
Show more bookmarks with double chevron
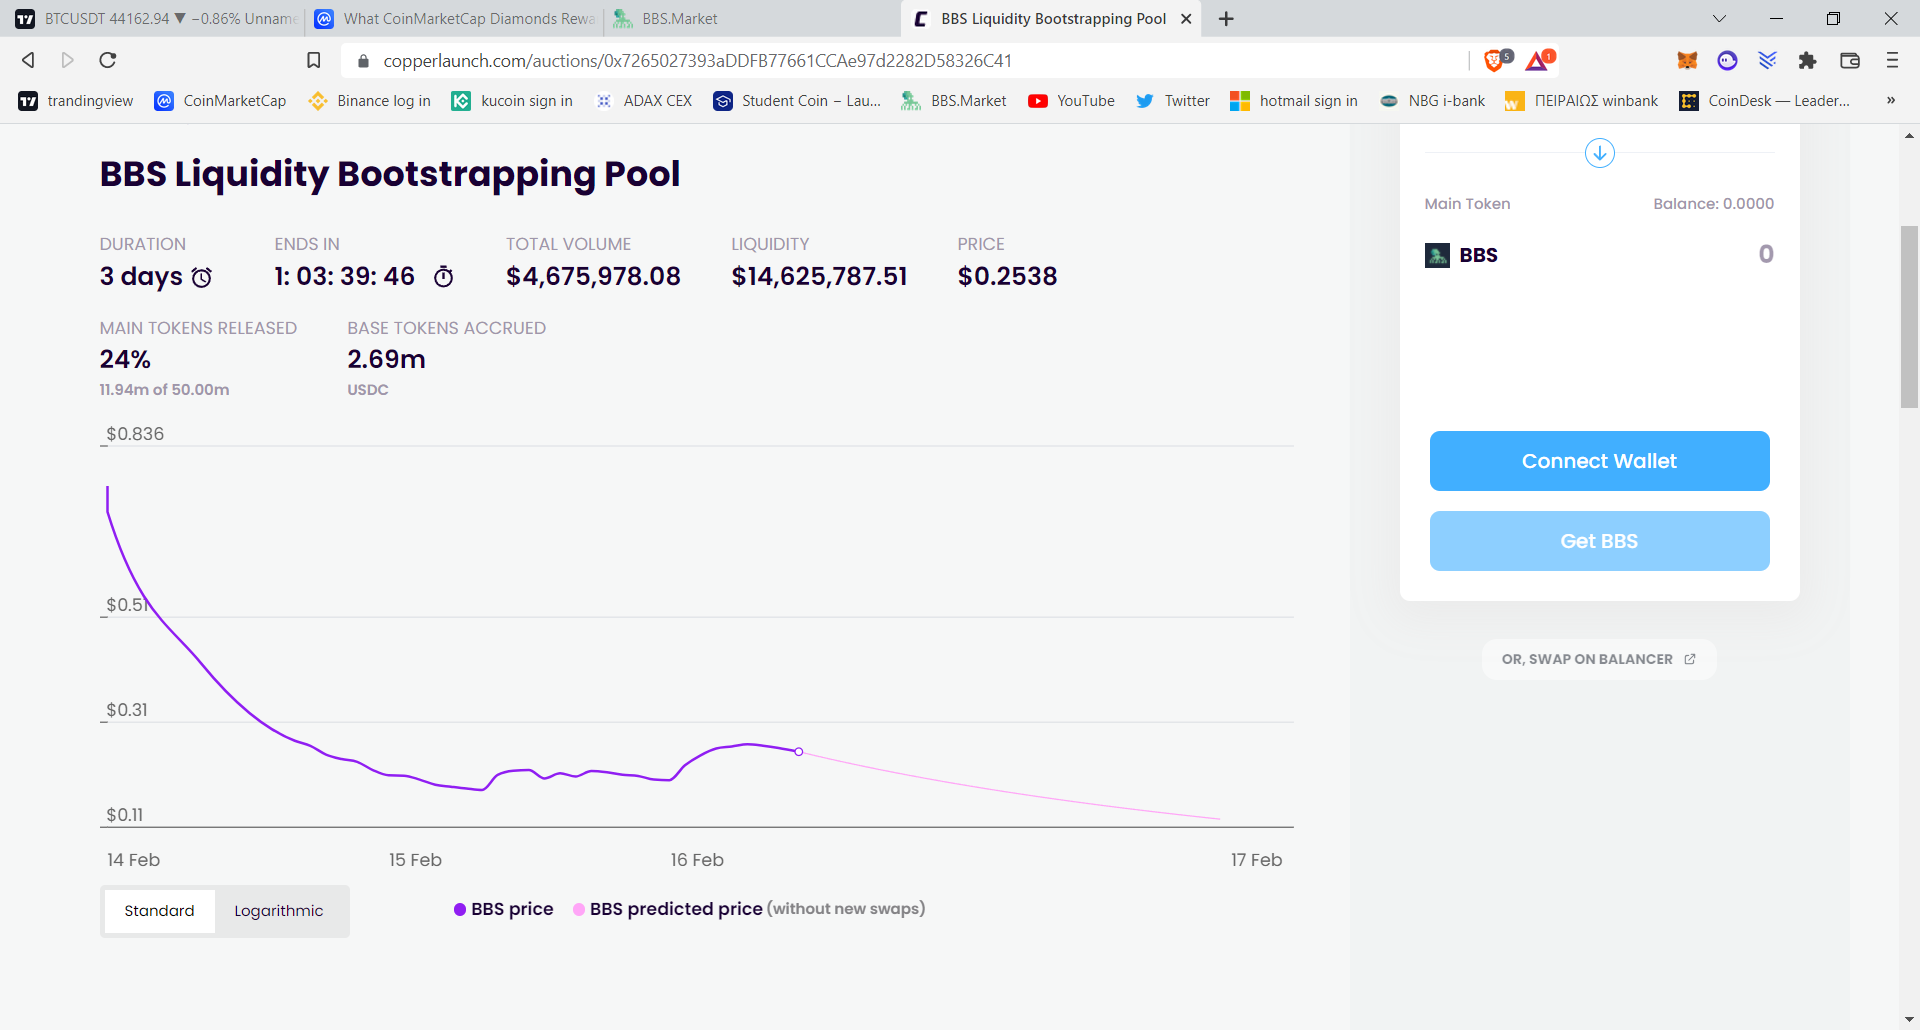[1891, 100]
